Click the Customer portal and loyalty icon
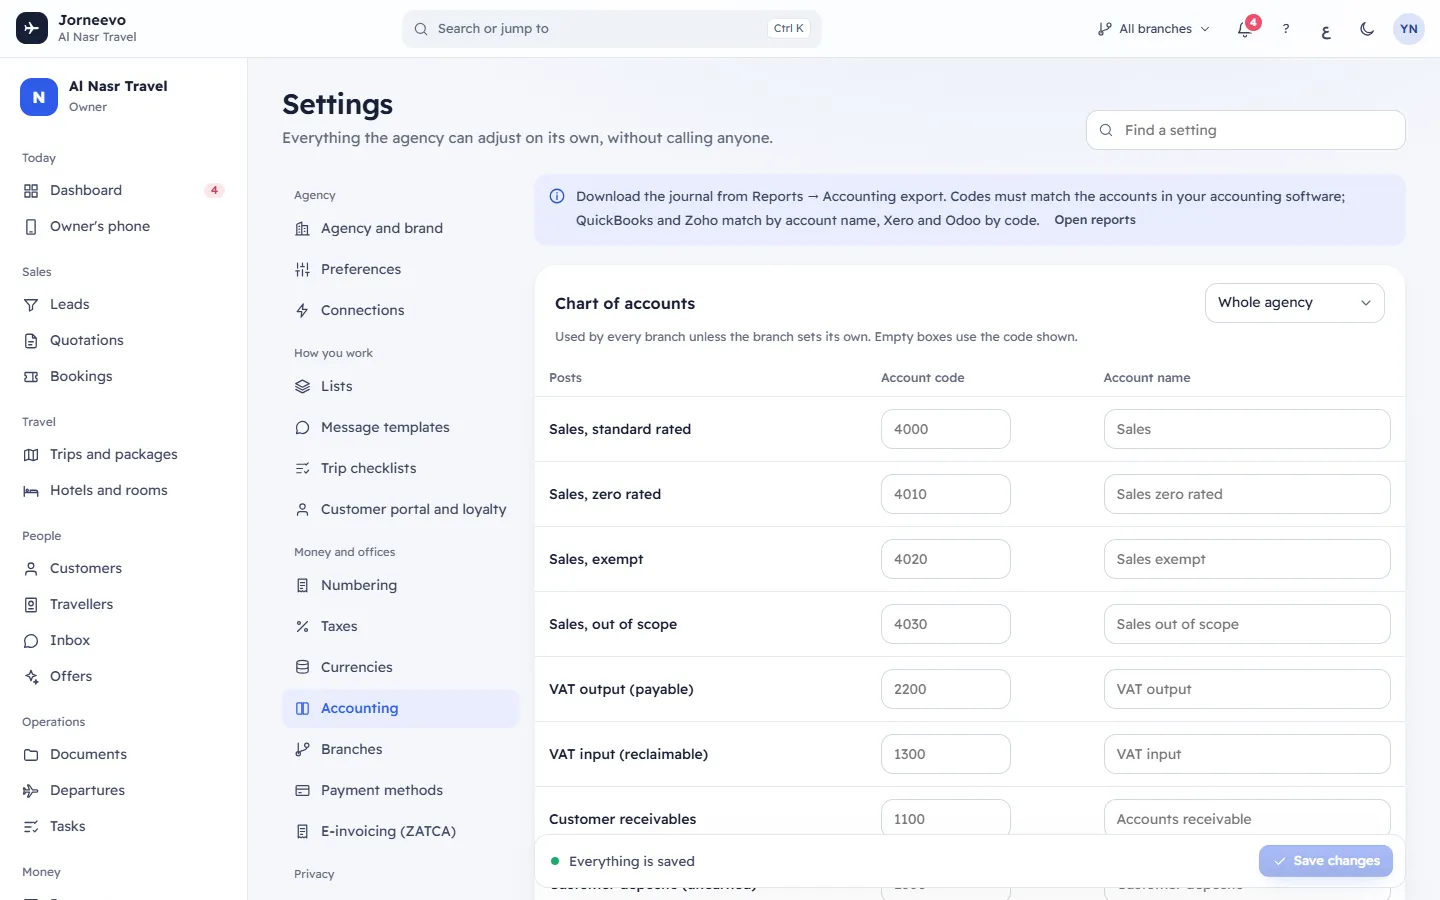This screenshot has height=900, width=1440. [x=302, y=509]
